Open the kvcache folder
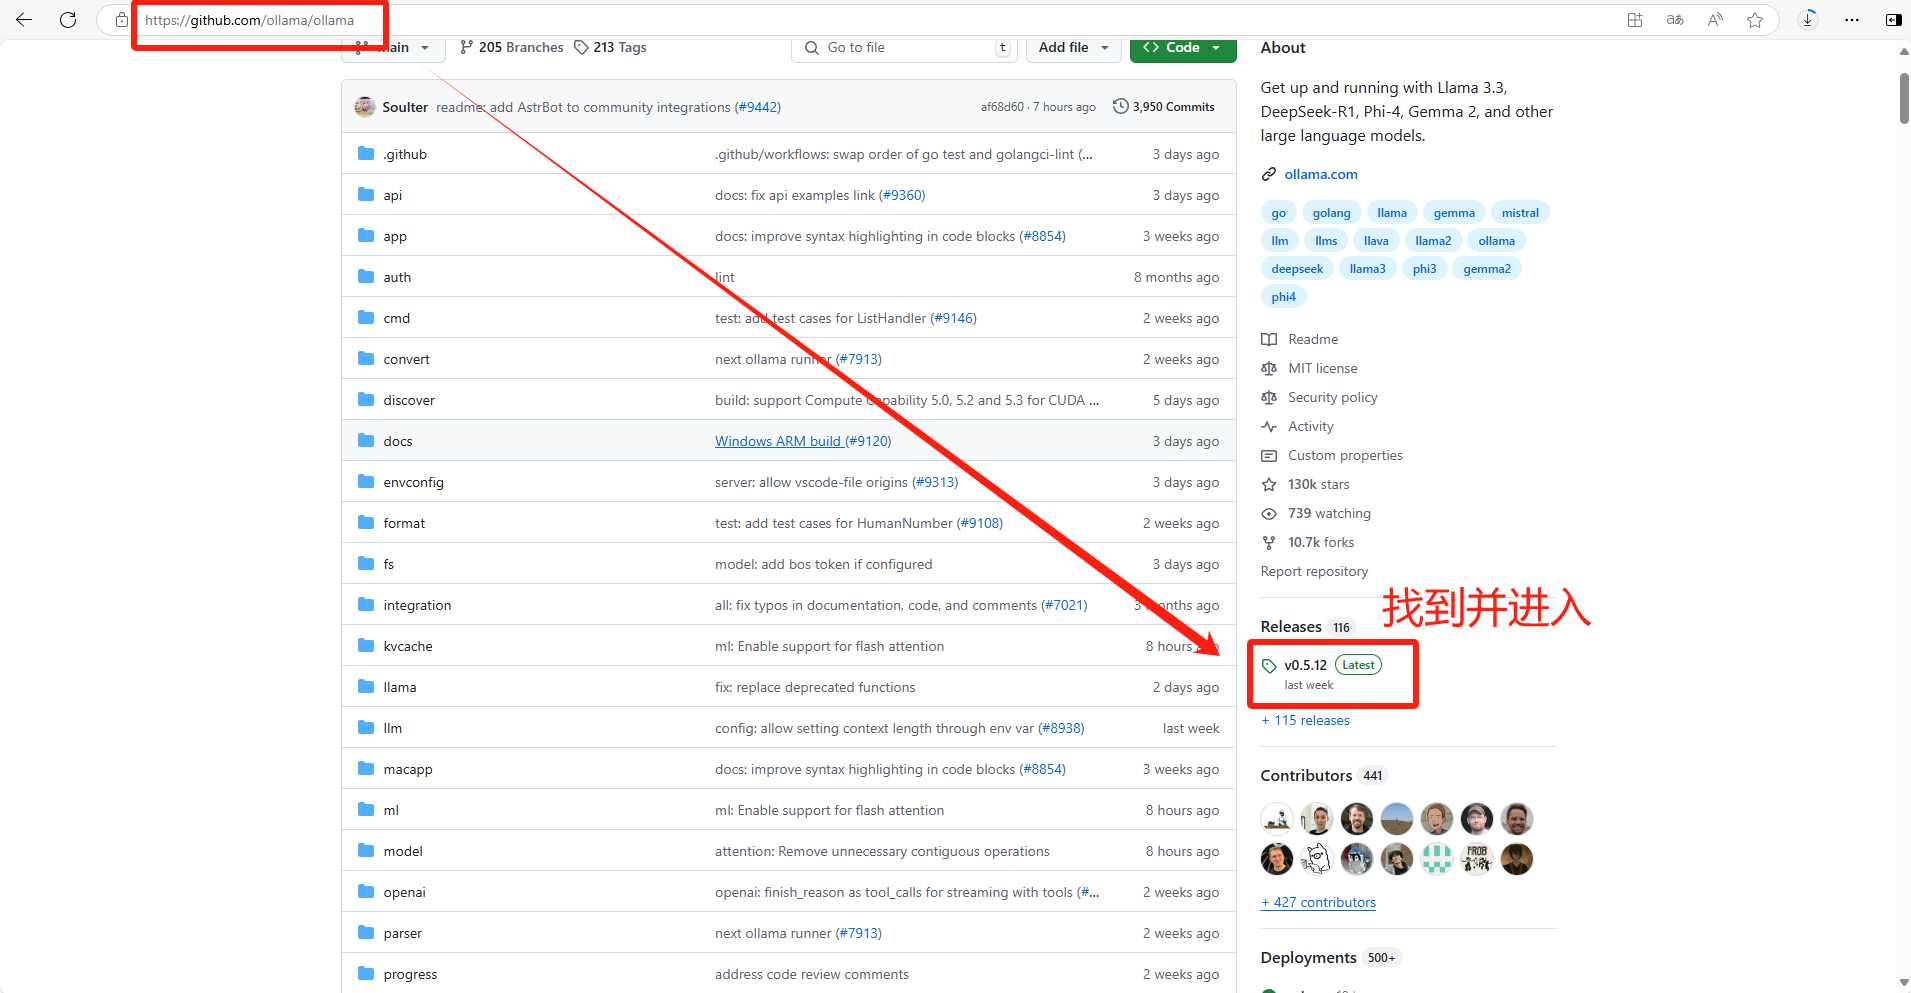Screen dimensions: 1911x993 click(408, 646)
